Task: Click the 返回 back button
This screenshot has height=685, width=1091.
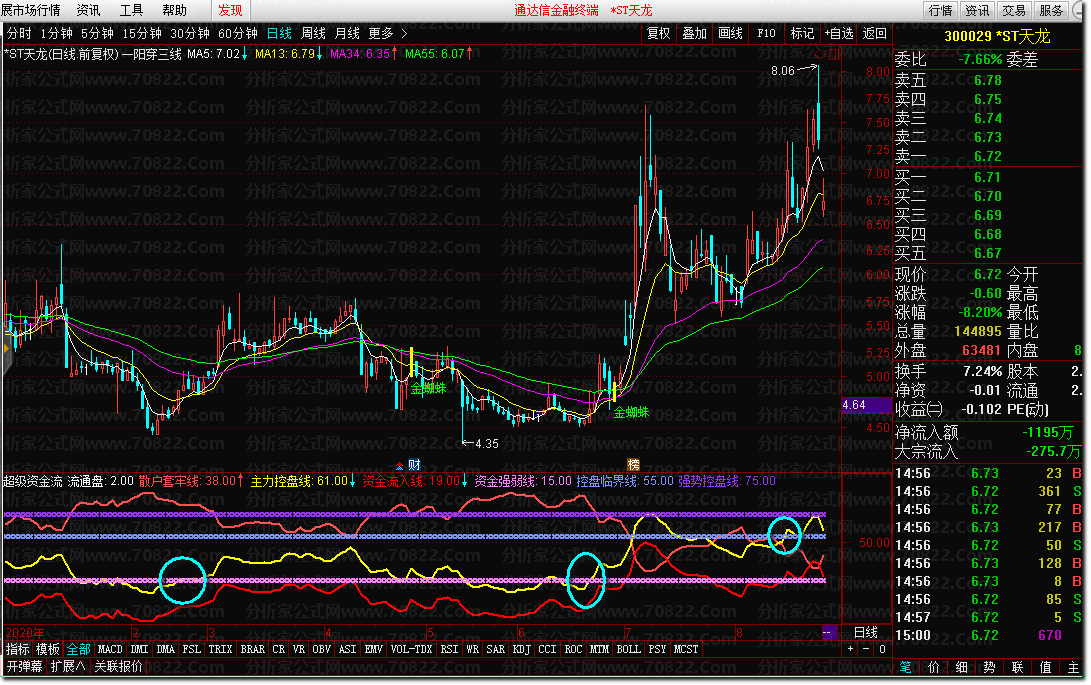Action: coord(875,33)
